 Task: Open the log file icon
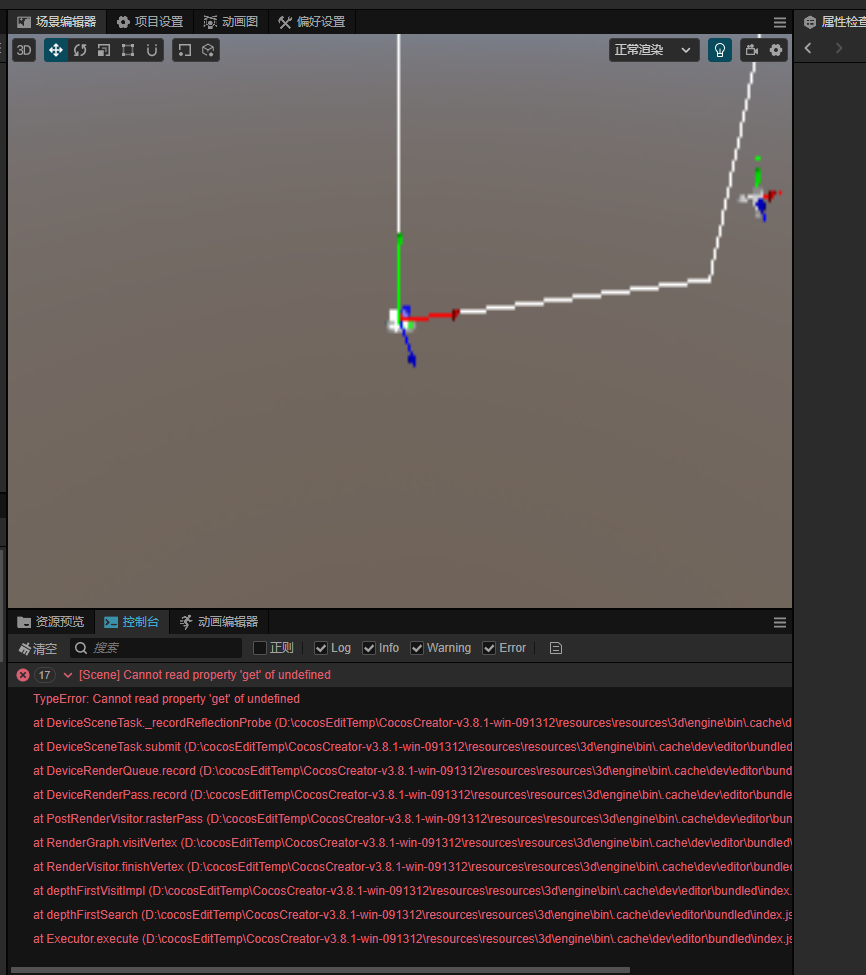pos(556,648)
